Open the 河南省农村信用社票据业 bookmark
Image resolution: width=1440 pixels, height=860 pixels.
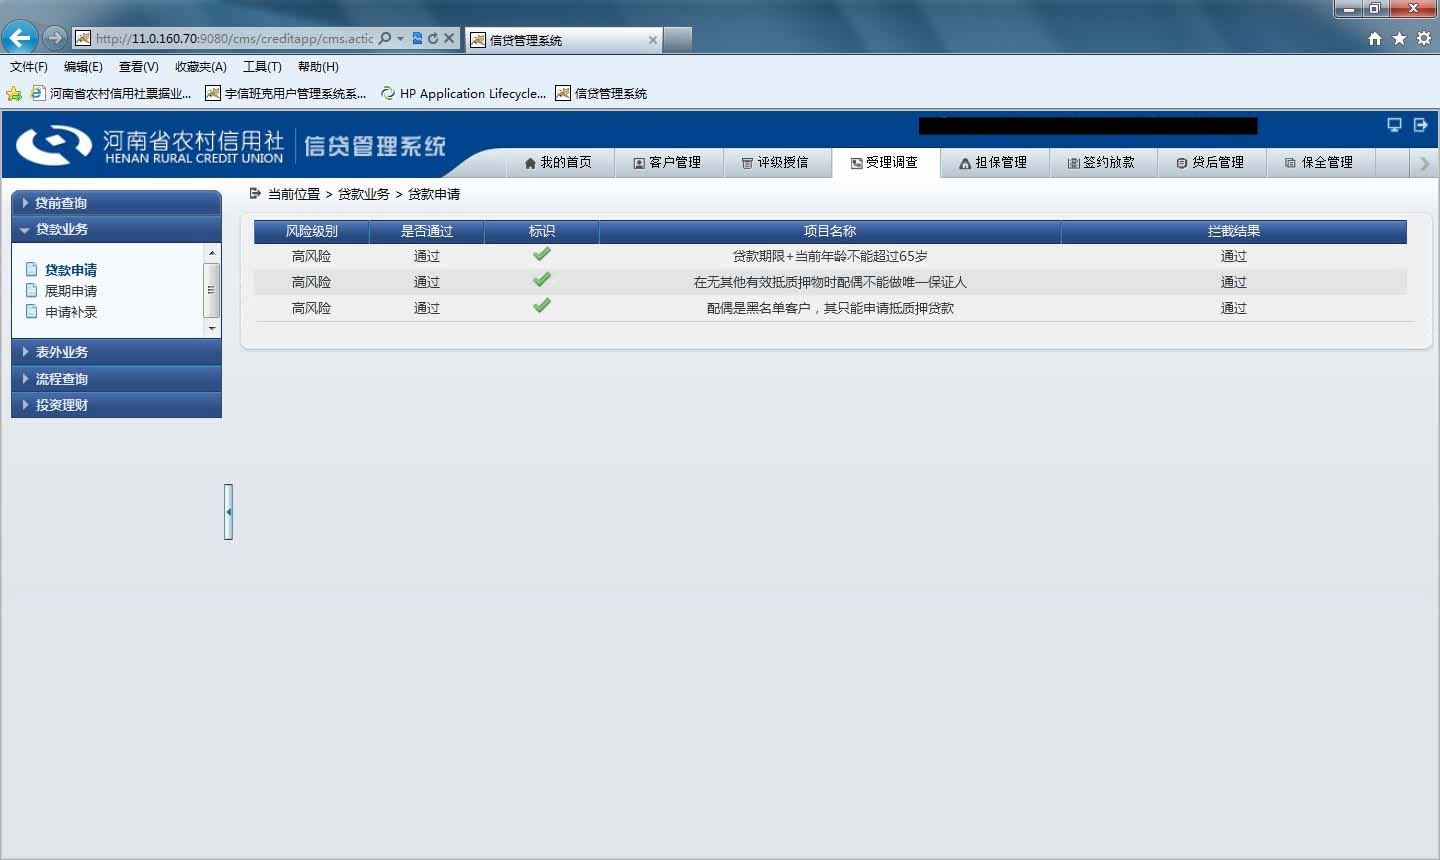(111, 93)
